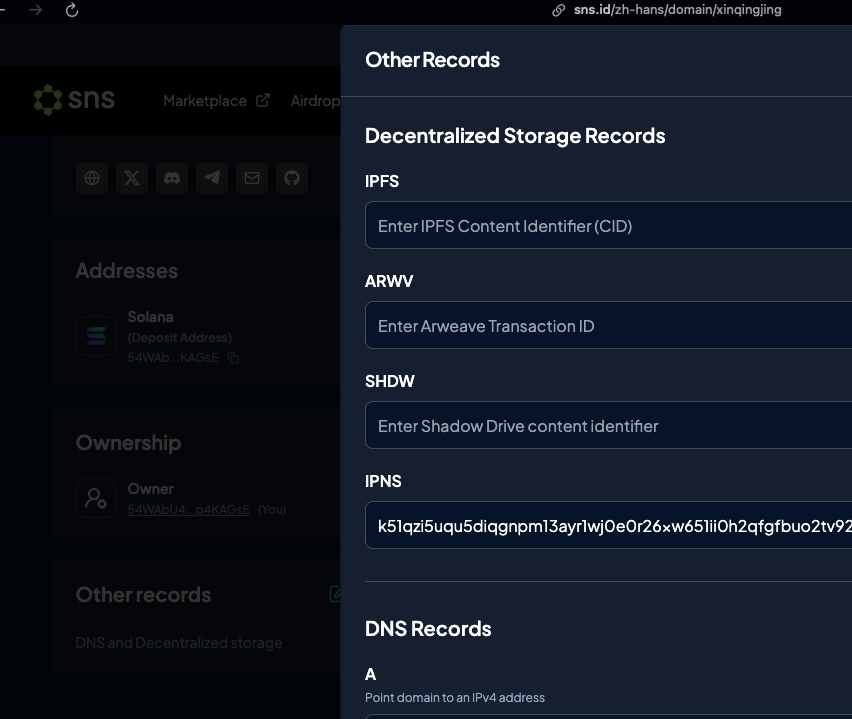The height and width of the screenshot is (719, 852).
Task: Click the Solana address logo icon
Action: 96,336
